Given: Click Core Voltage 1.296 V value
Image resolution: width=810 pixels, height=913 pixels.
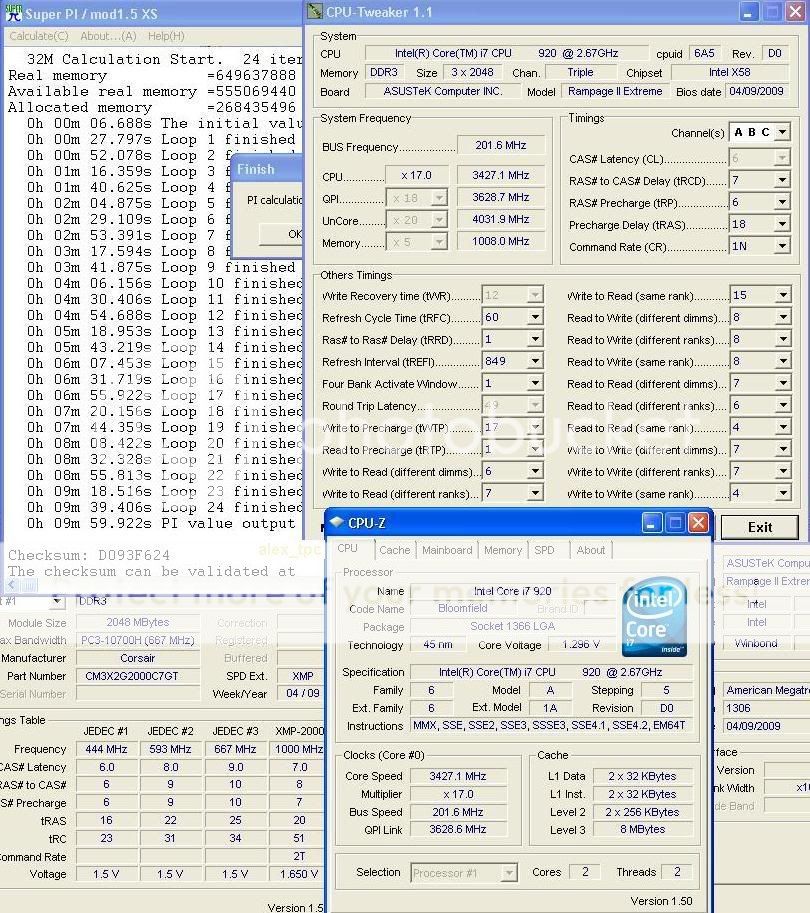Looking at the screenshot, I should 581,645.
